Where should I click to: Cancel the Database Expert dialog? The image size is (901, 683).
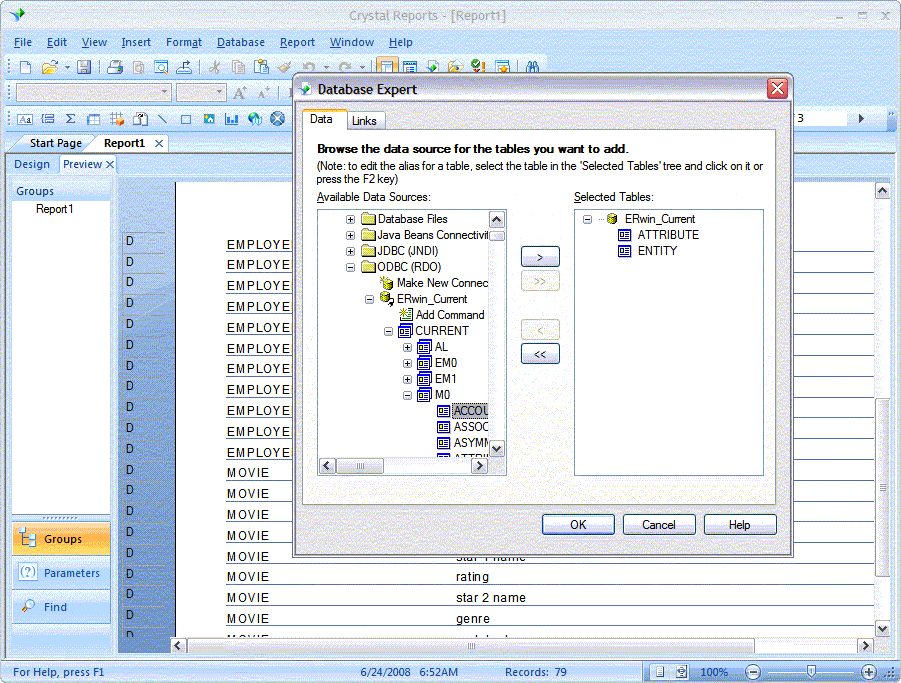click(658, 524)
